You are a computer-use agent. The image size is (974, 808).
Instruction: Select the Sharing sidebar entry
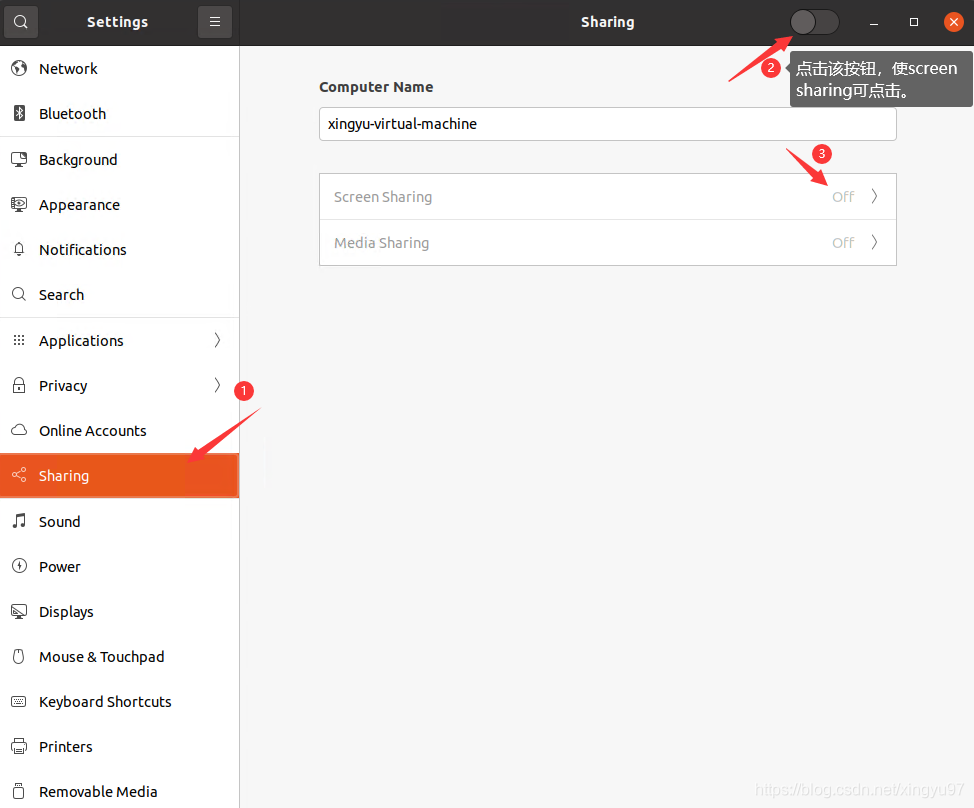point(119,475)
